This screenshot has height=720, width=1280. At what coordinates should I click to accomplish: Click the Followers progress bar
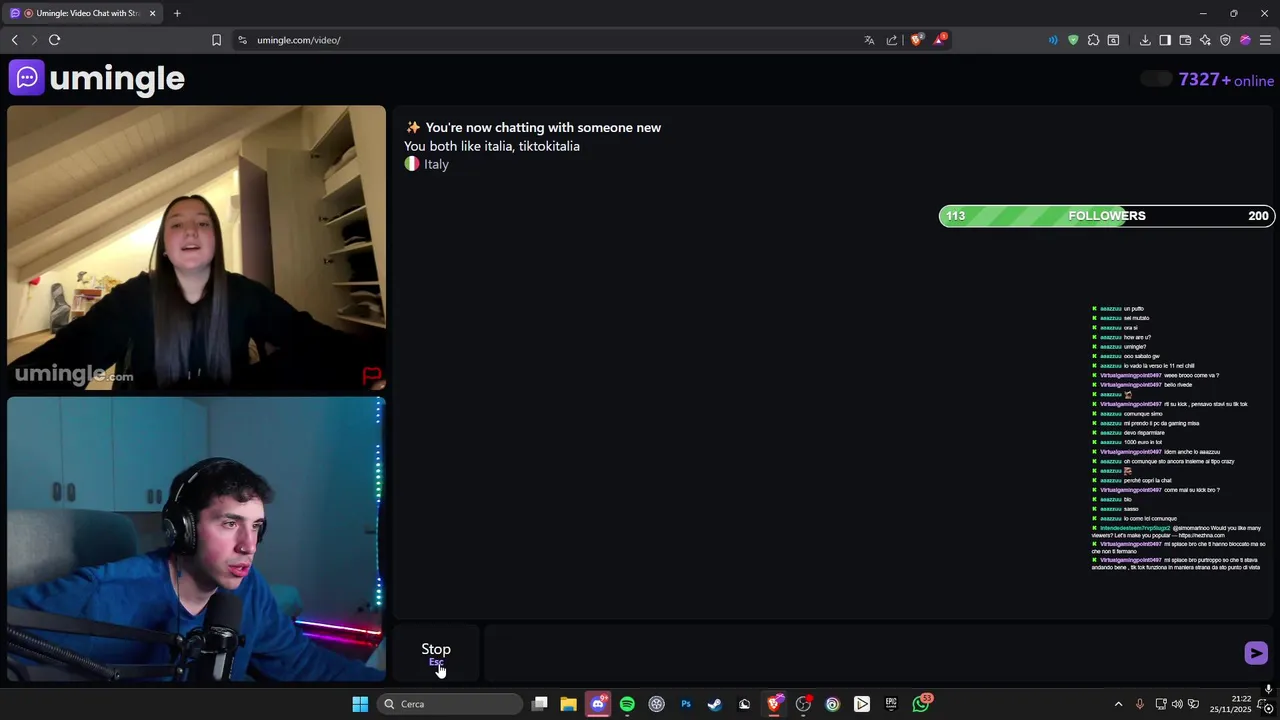(1107, 216)
